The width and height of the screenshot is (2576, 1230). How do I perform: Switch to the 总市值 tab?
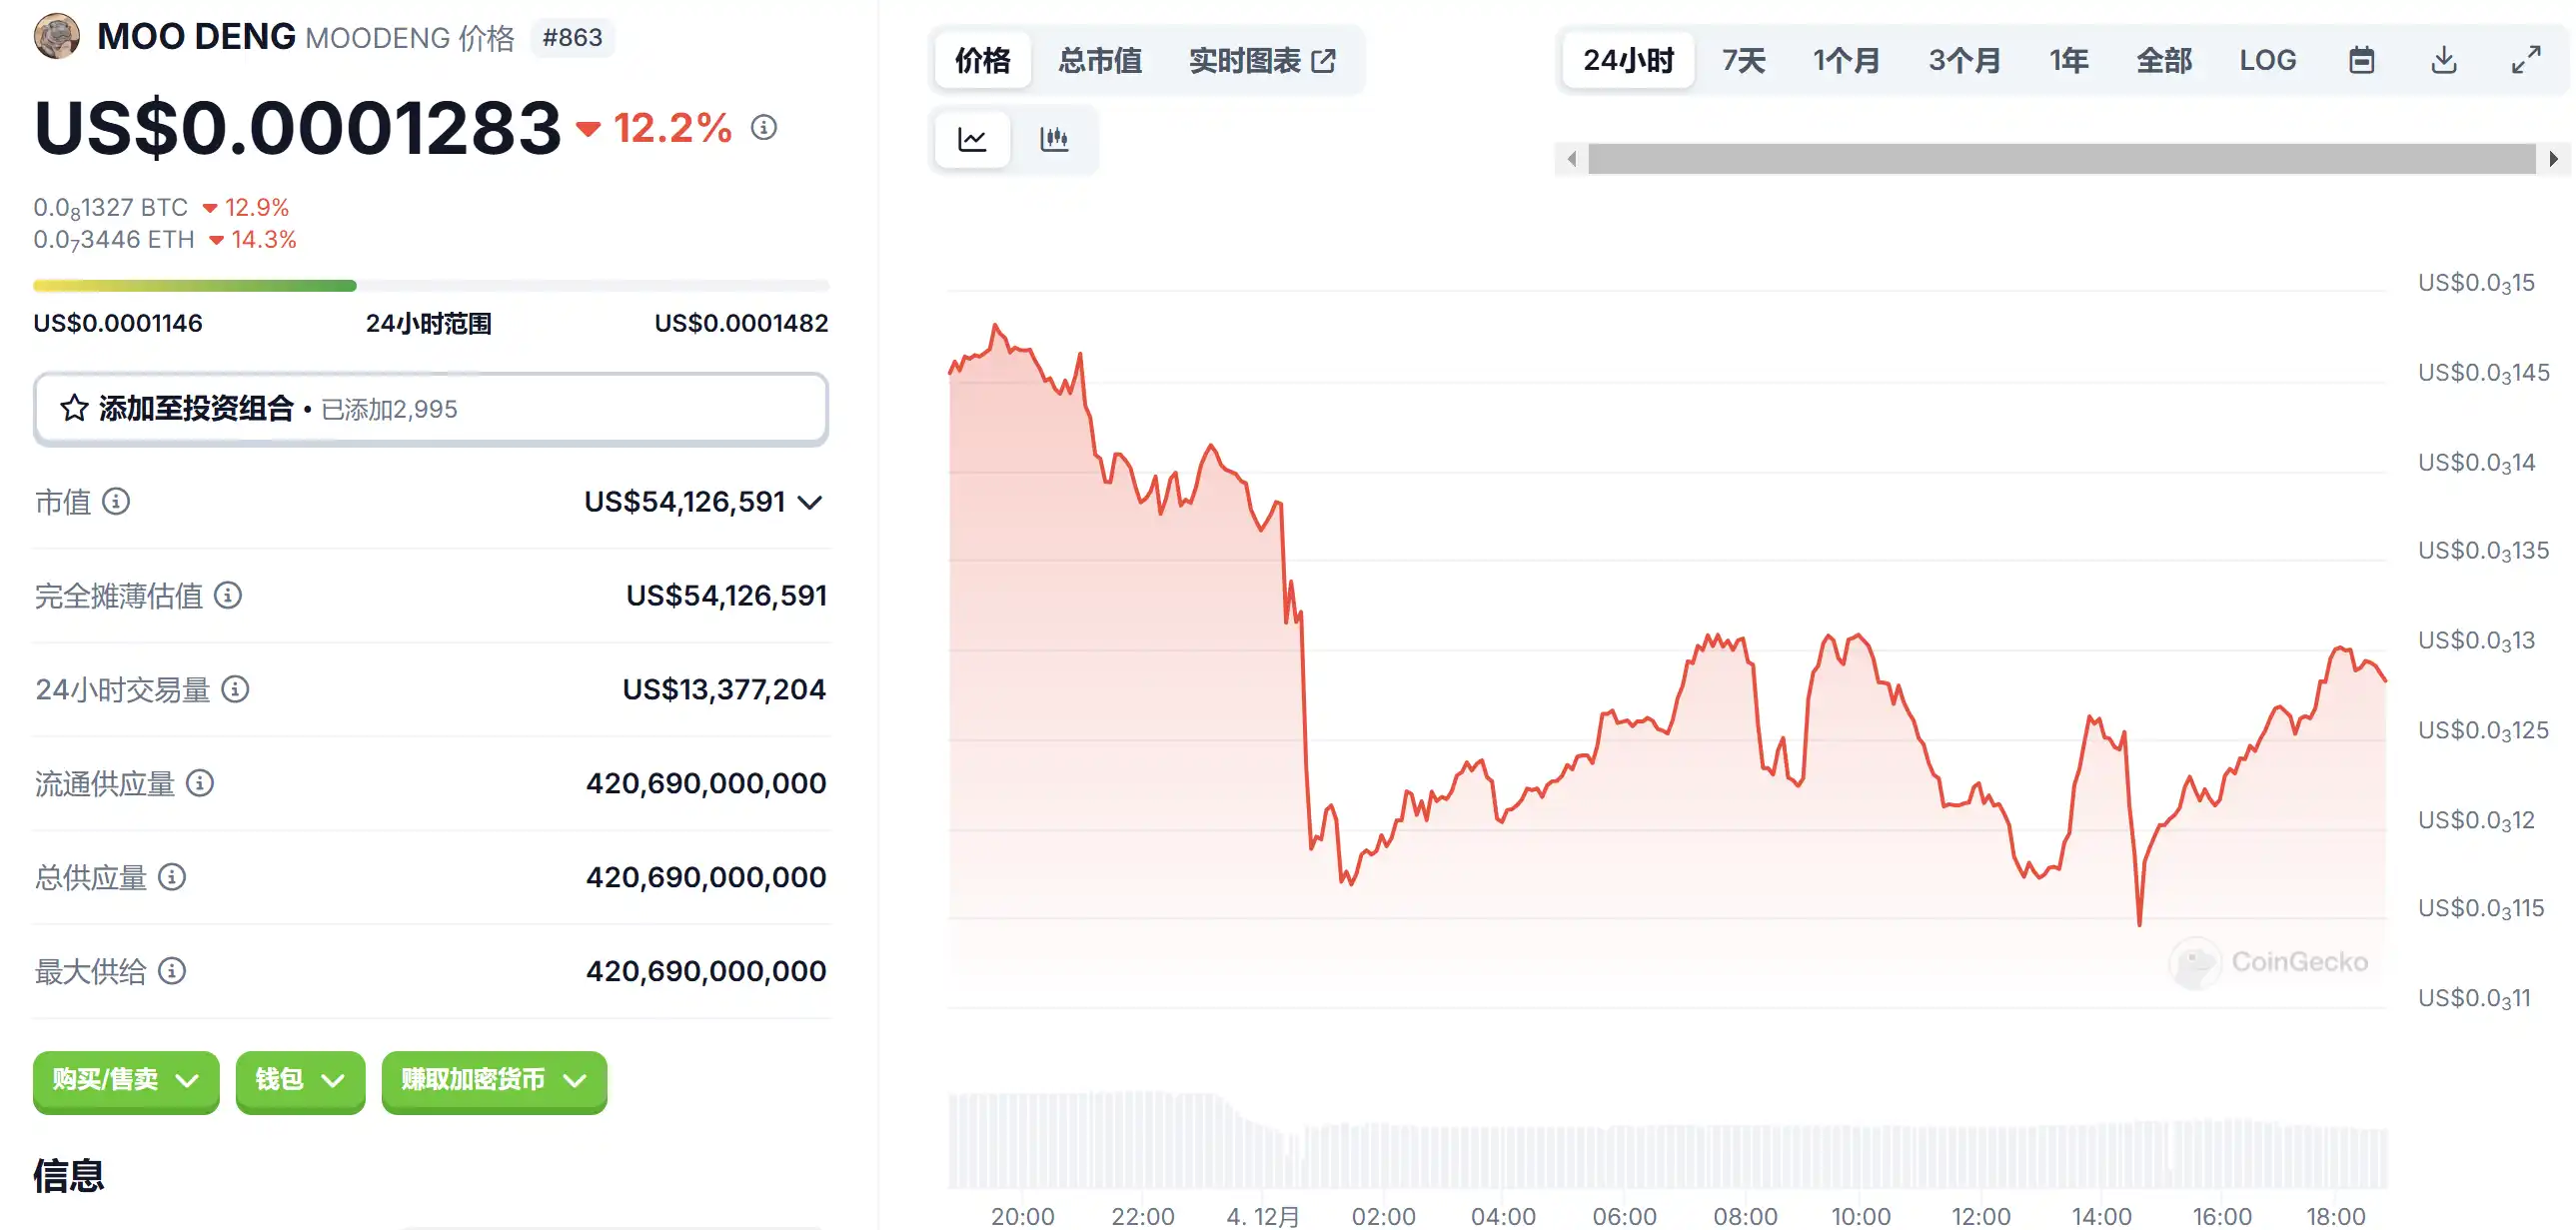point(1100,60)
